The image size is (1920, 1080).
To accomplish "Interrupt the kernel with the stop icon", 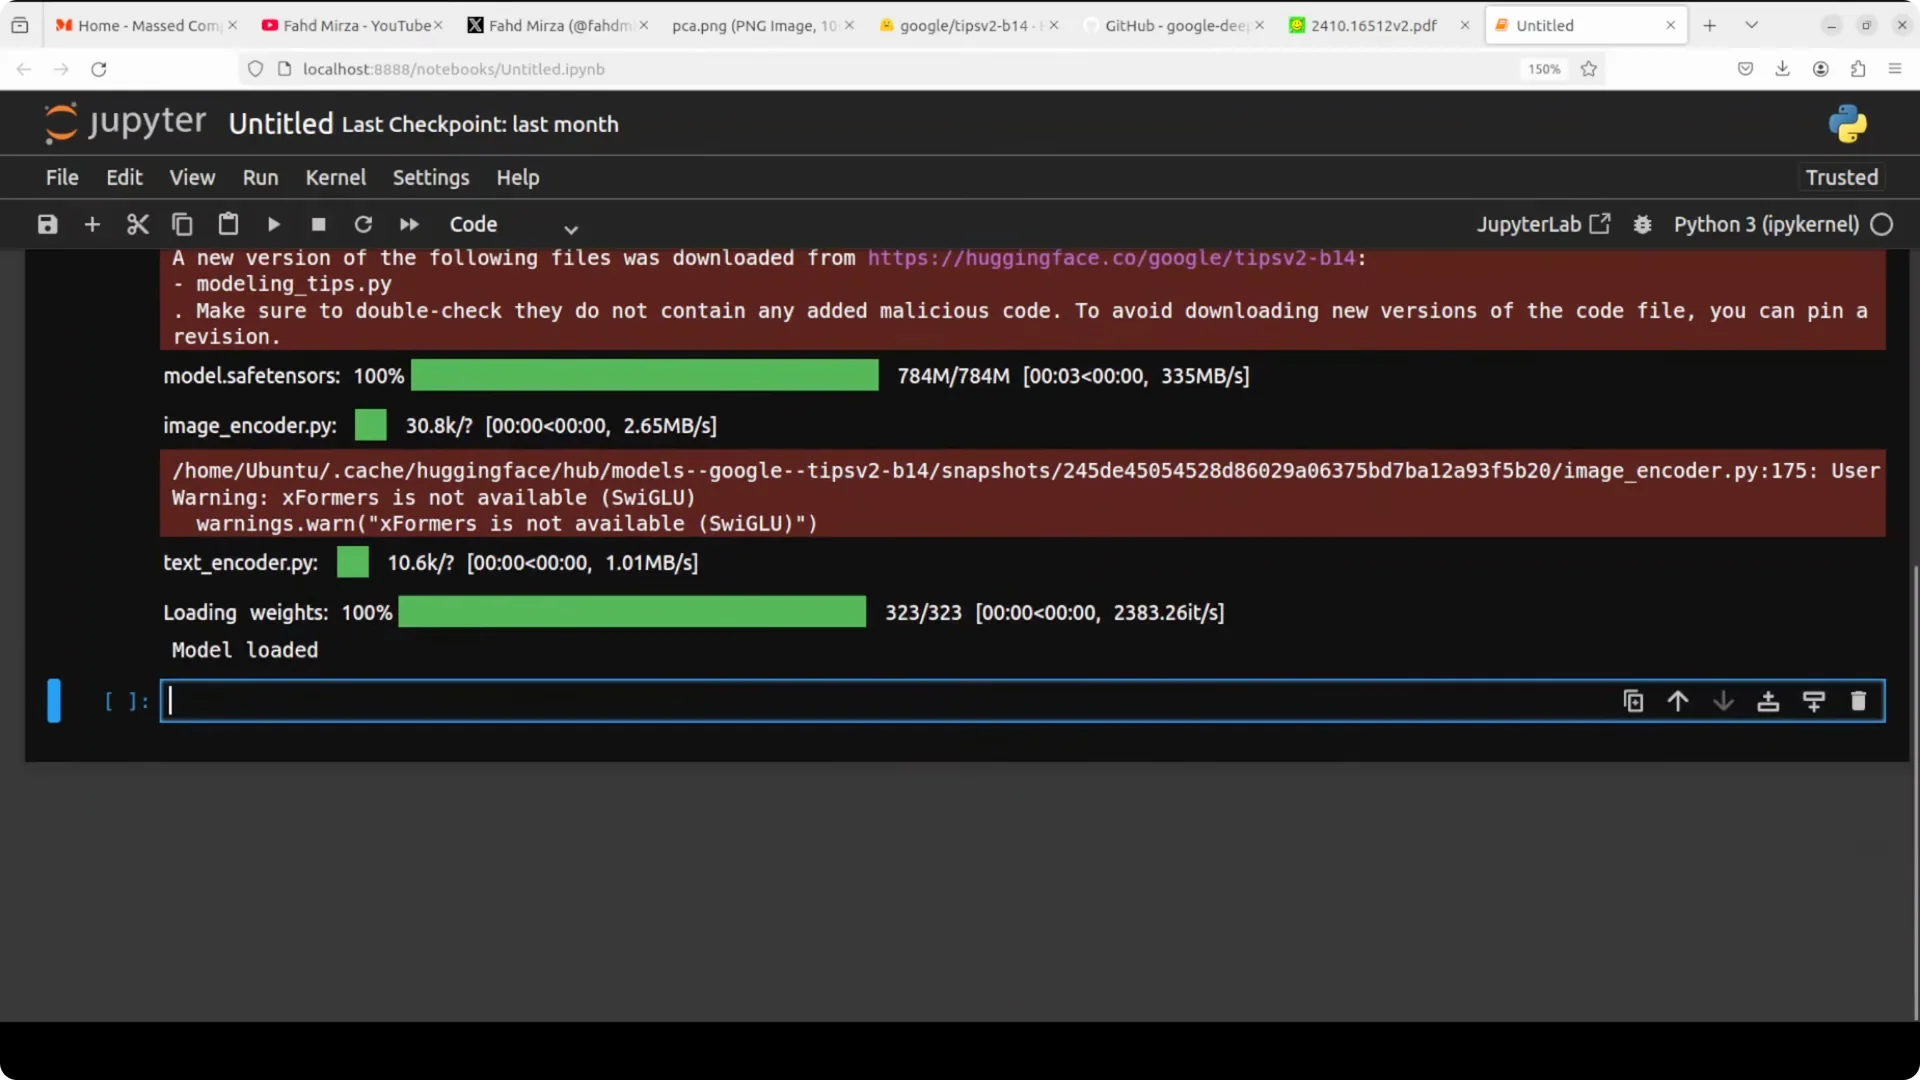I will 318,224.
